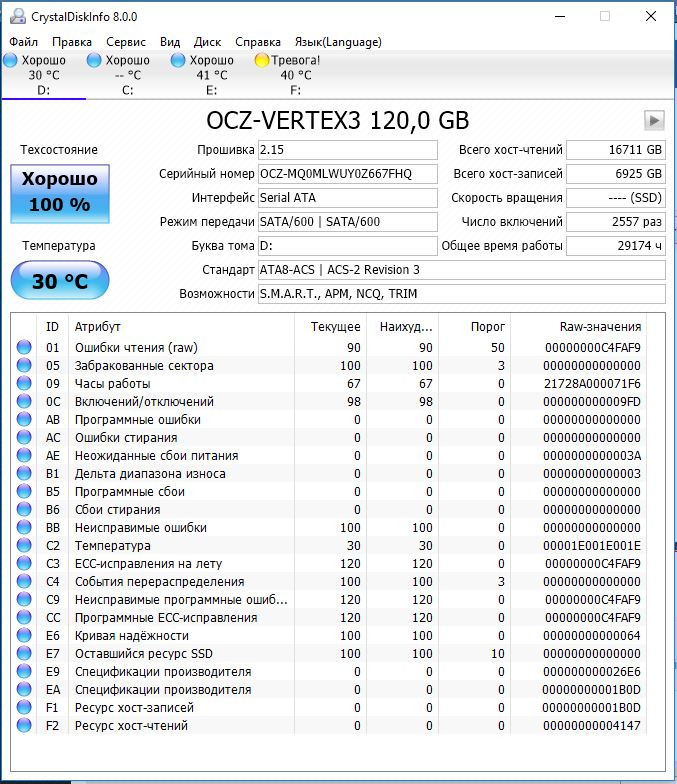Click the next disk arrow button
The image size is (677, 784).
point(654,120)
